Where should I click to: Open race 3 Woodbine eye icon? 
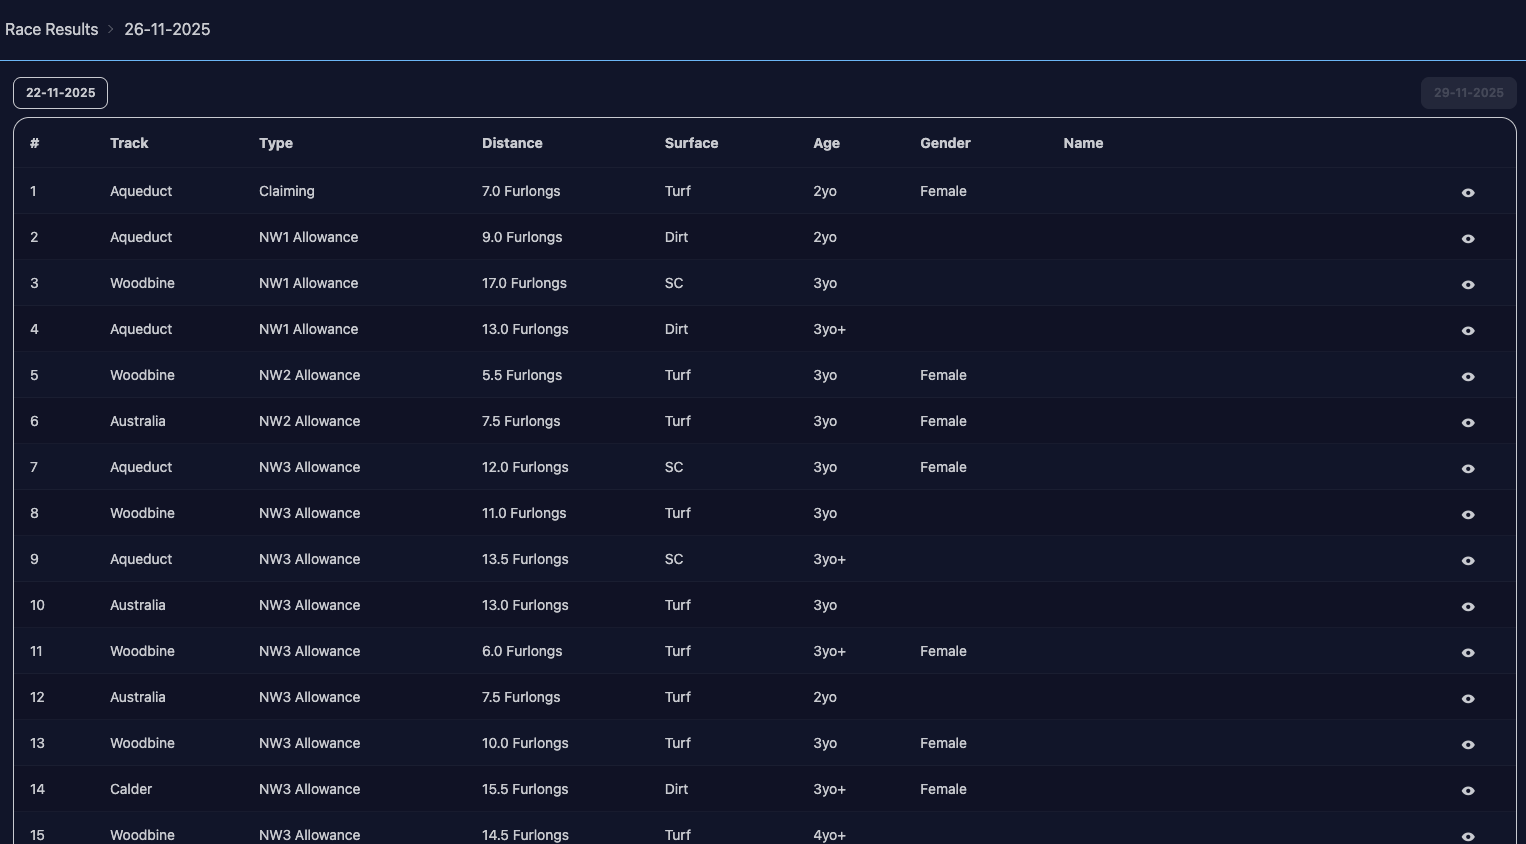coord(1467,284)
